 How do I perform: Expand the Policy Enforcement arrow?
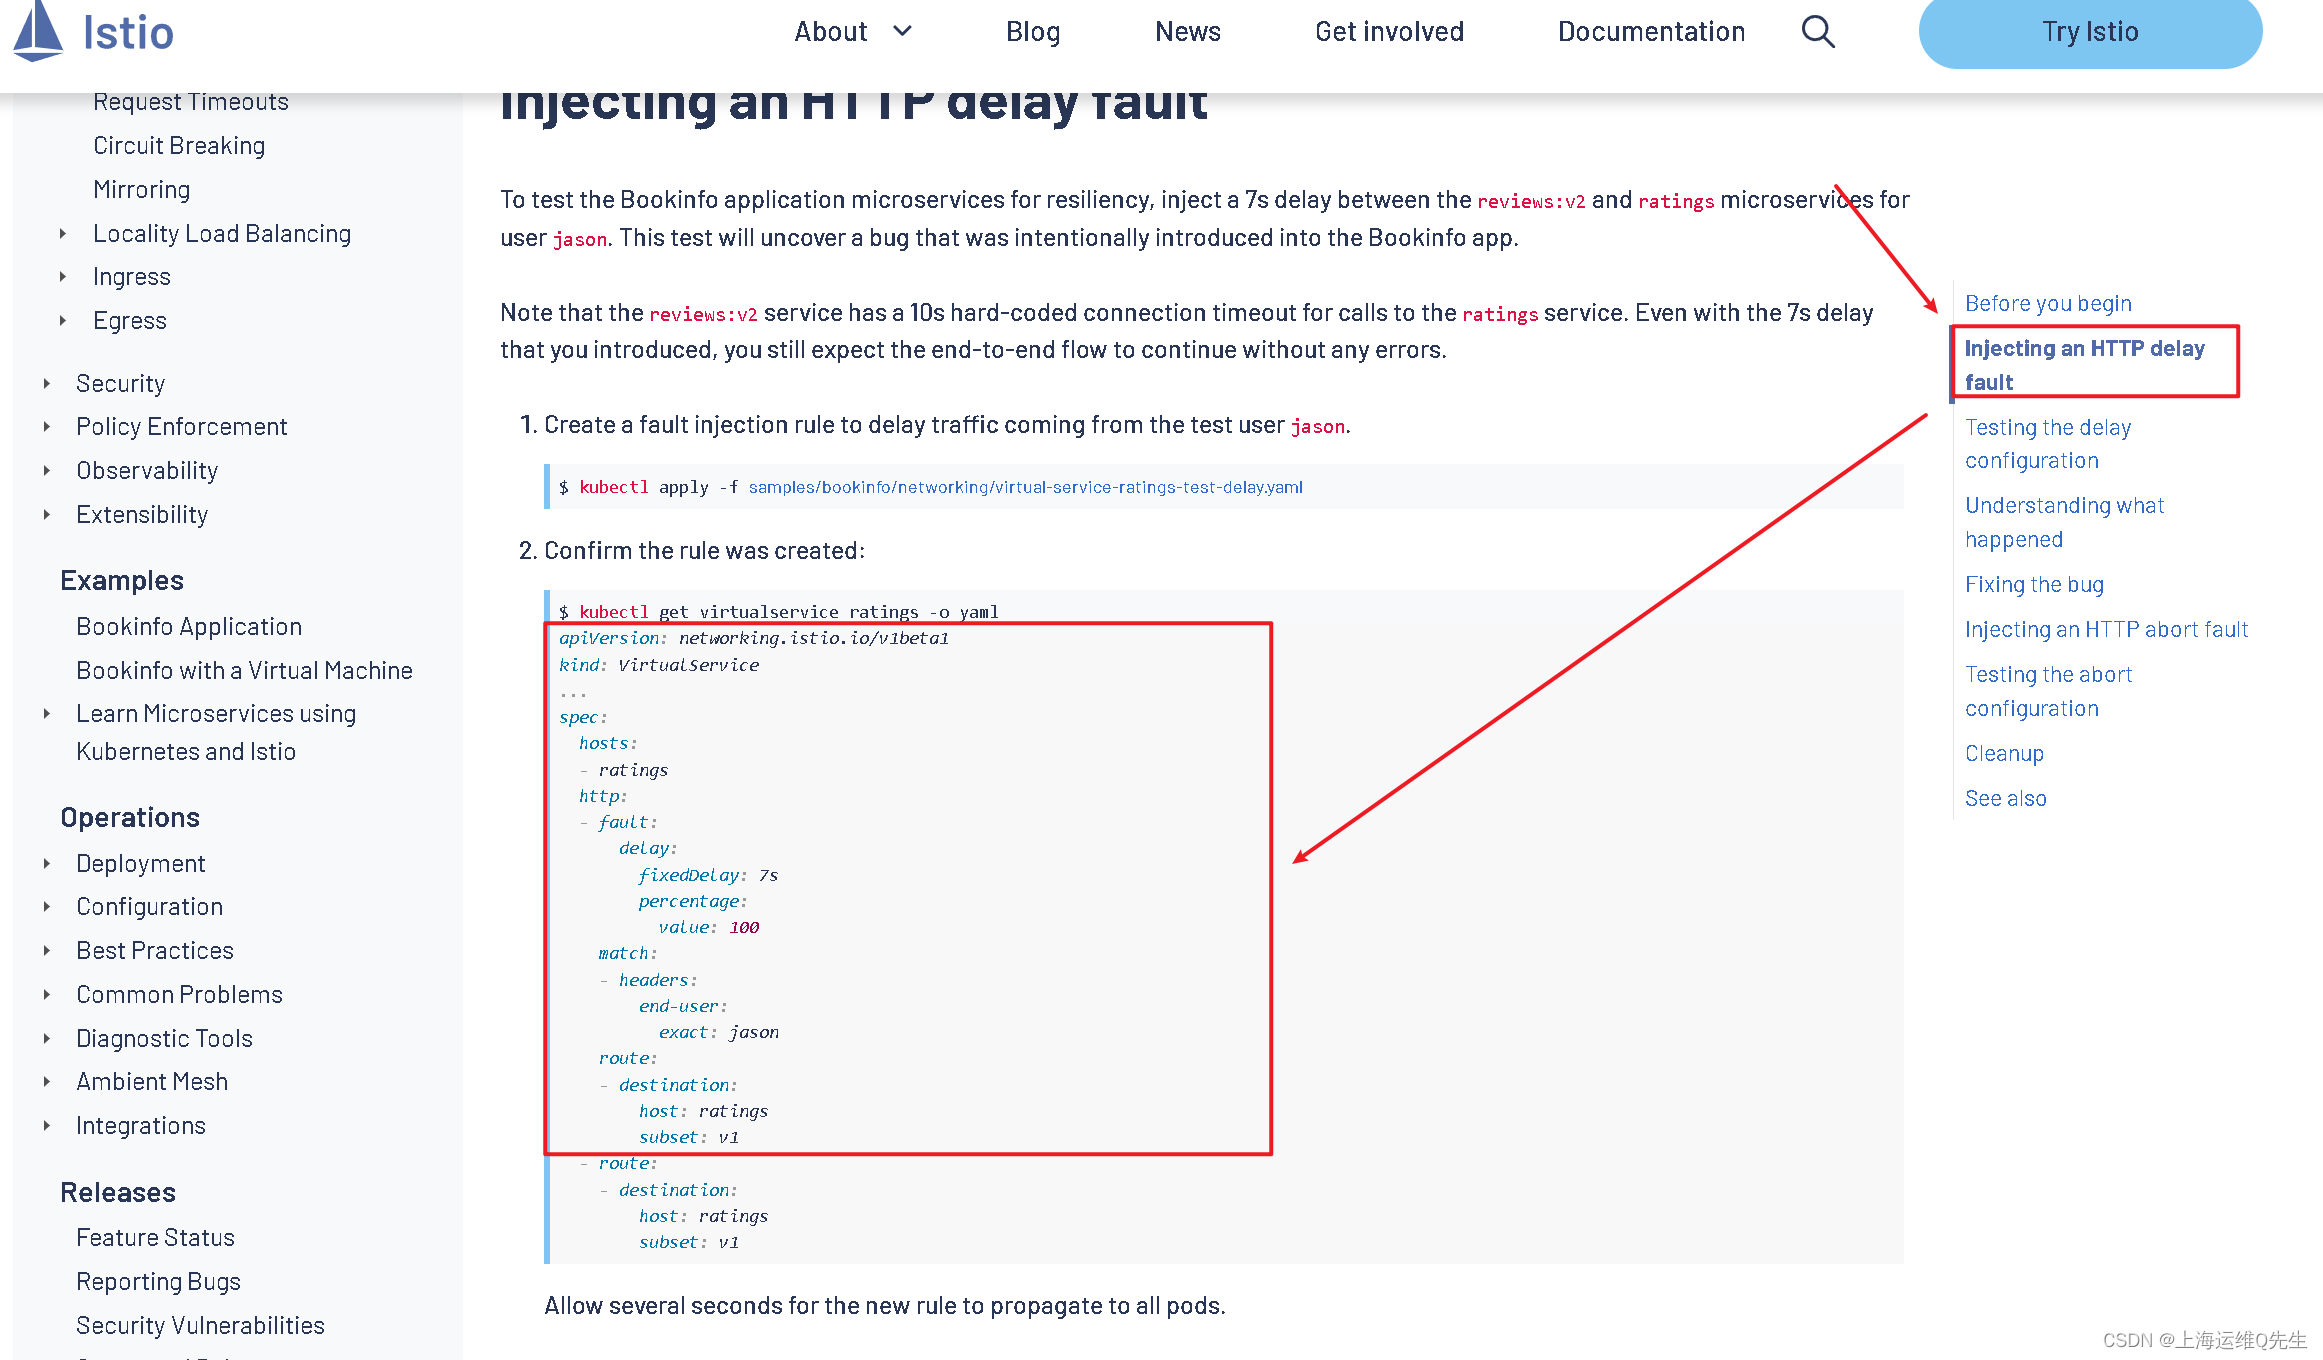tap(46, 427)
